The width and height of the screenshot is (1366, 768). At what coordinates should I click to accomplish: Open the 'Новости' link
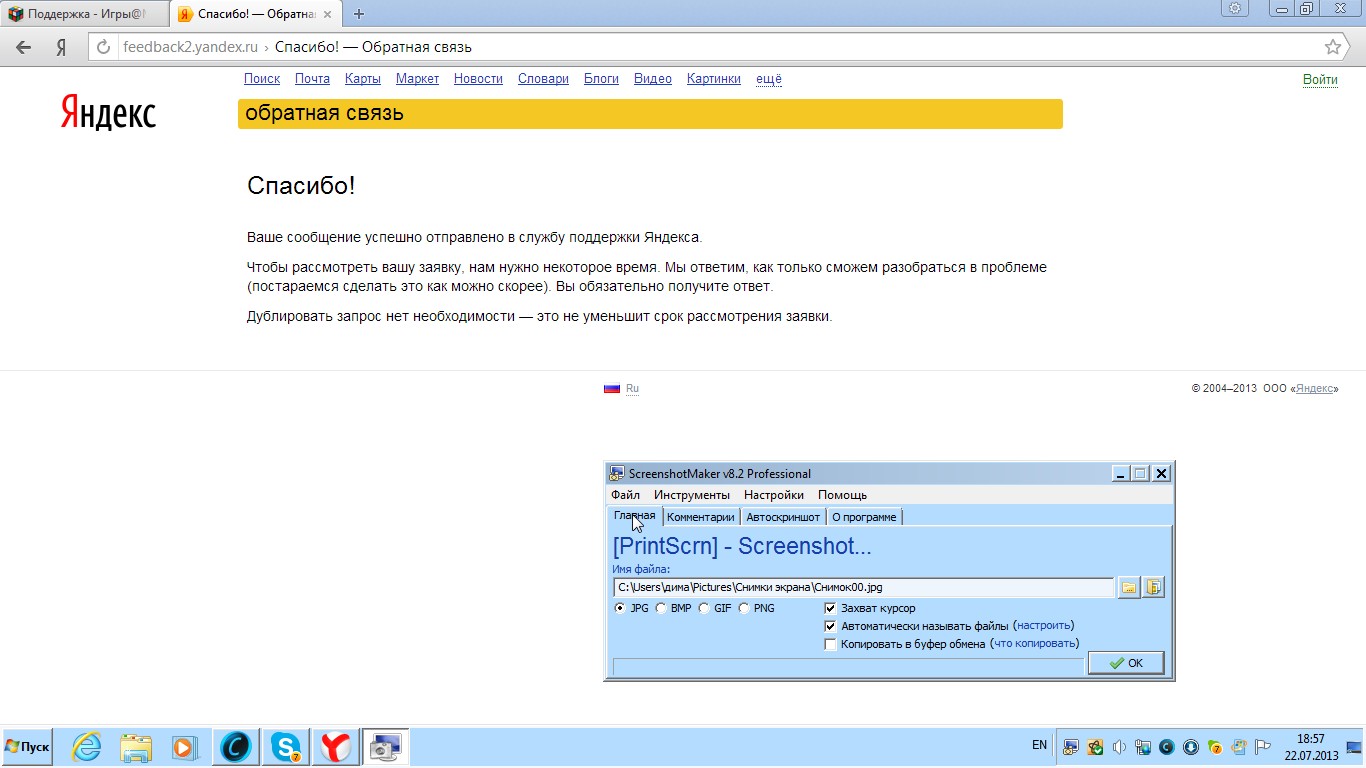point(478,79)
